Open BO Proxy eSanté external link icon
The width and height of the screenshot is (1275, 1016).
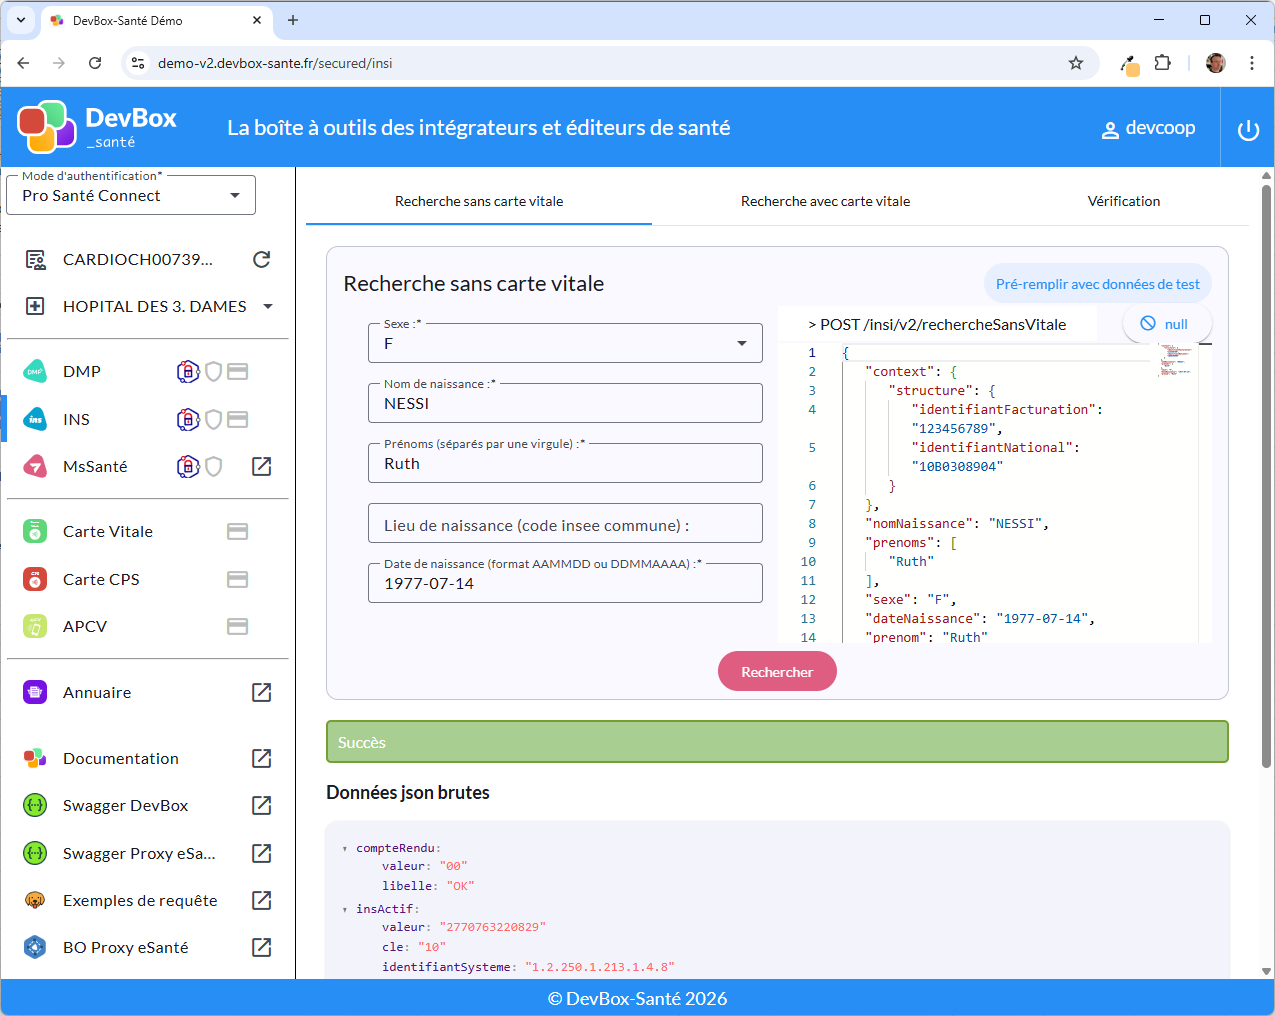tap(262, 947)
